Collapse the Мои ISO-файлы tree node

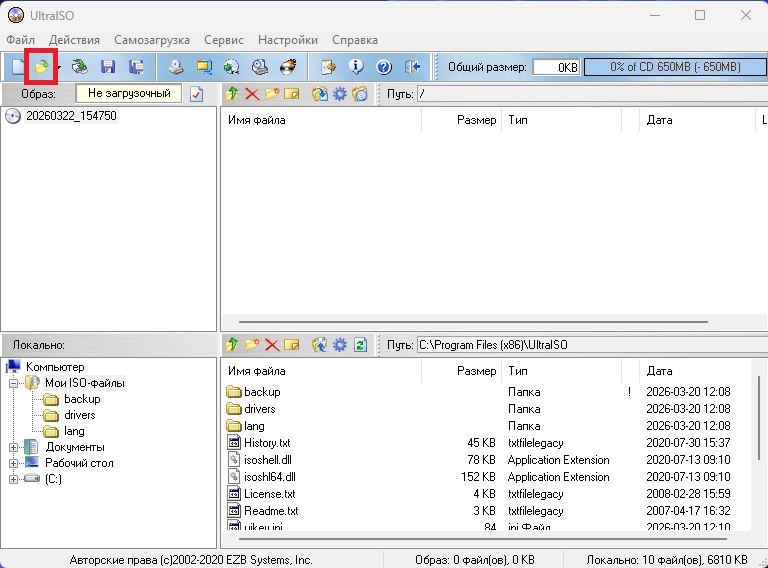[x=13, y=383]
